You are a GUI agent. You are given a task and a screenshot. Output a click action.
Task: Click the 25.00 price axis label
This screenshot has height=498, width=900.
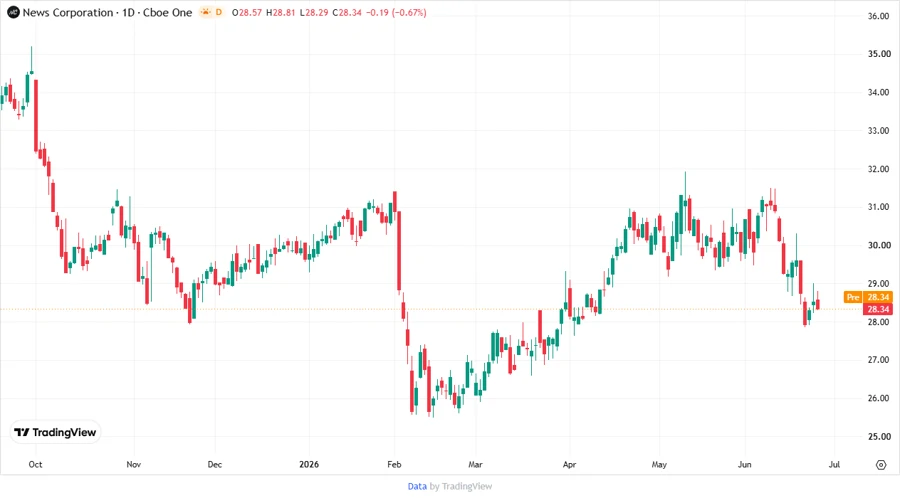pos(879,437)
